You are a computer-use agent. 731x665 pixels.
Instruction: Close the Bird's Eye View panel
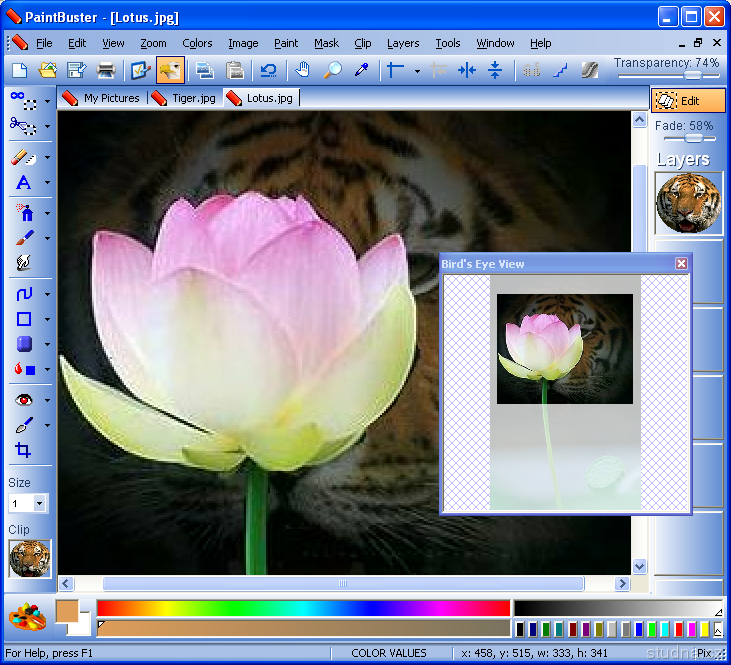681,264
